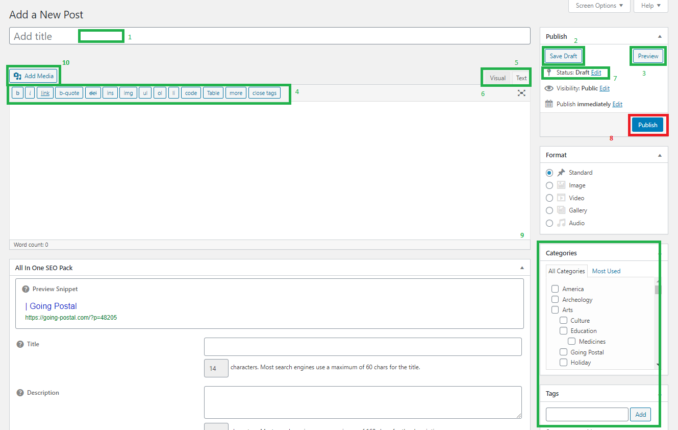Check the Going Postal category
The width and height of the screenshot is (678, 430).
coord(563,352)
